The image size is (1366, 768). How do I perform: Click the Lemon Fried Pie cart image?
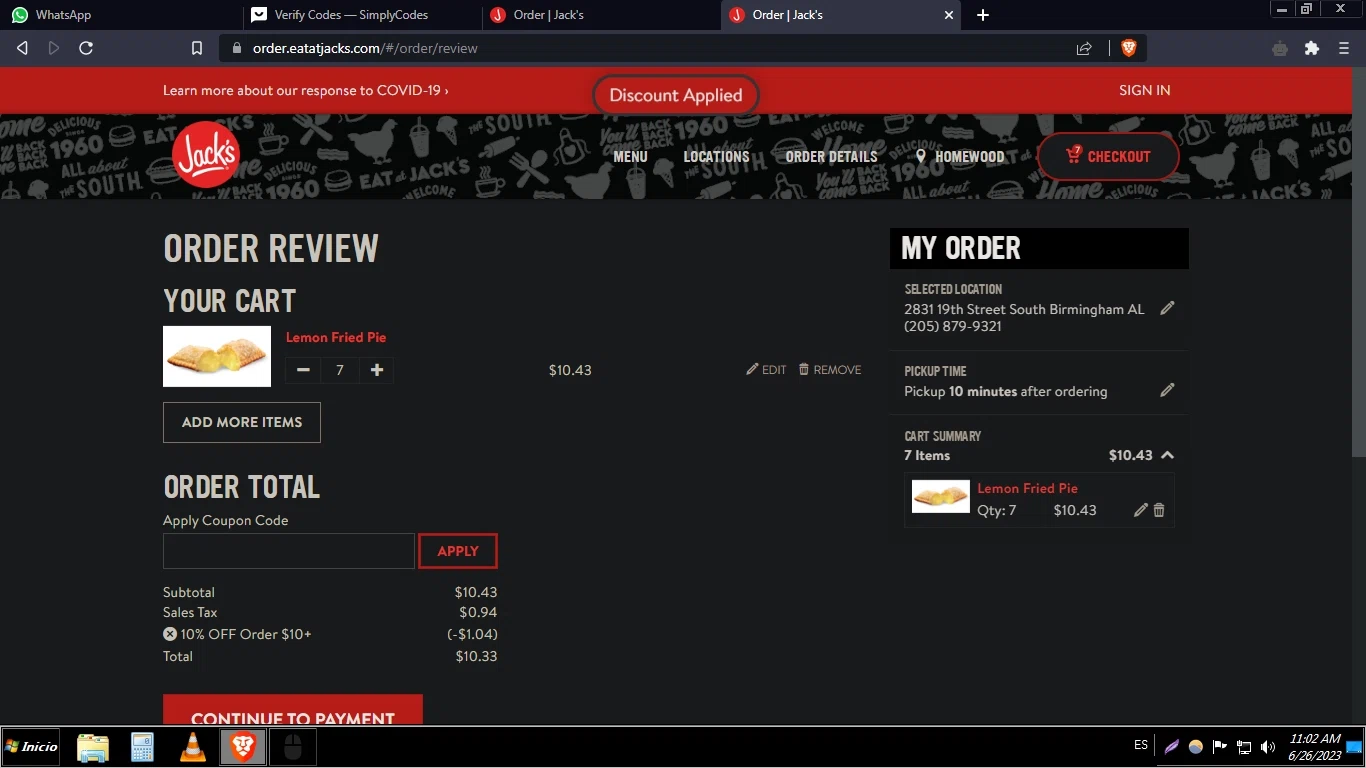point(217,356)
